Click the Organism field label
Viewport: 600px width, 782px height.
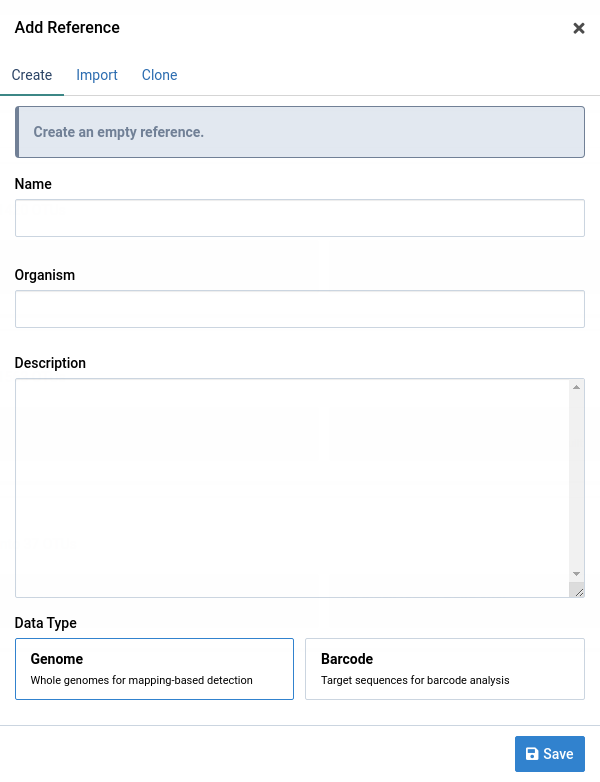[45, 275]
